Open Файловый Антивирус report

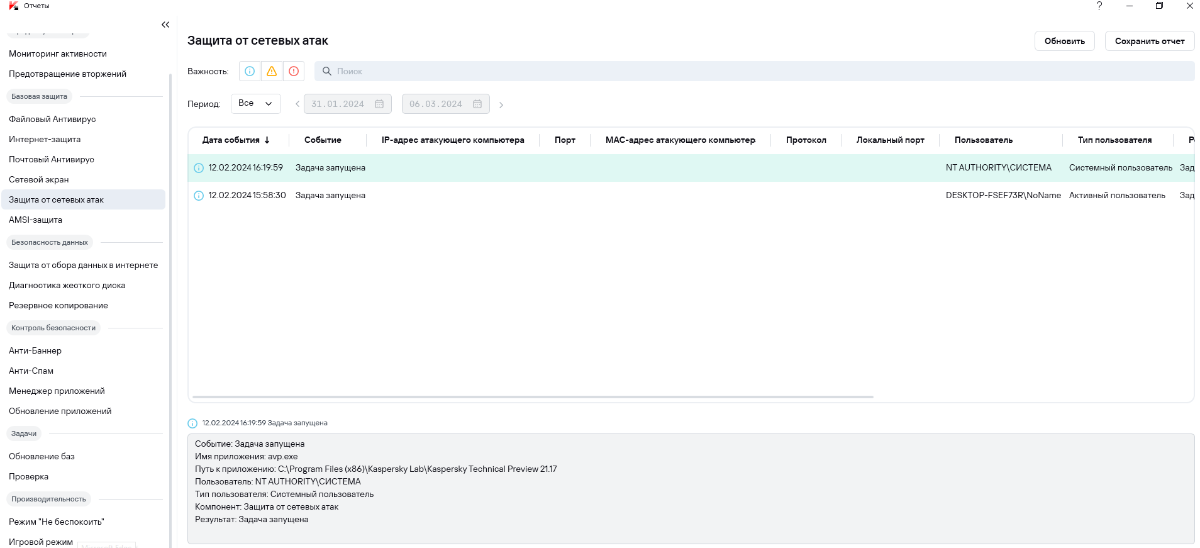tap(52, 119)
